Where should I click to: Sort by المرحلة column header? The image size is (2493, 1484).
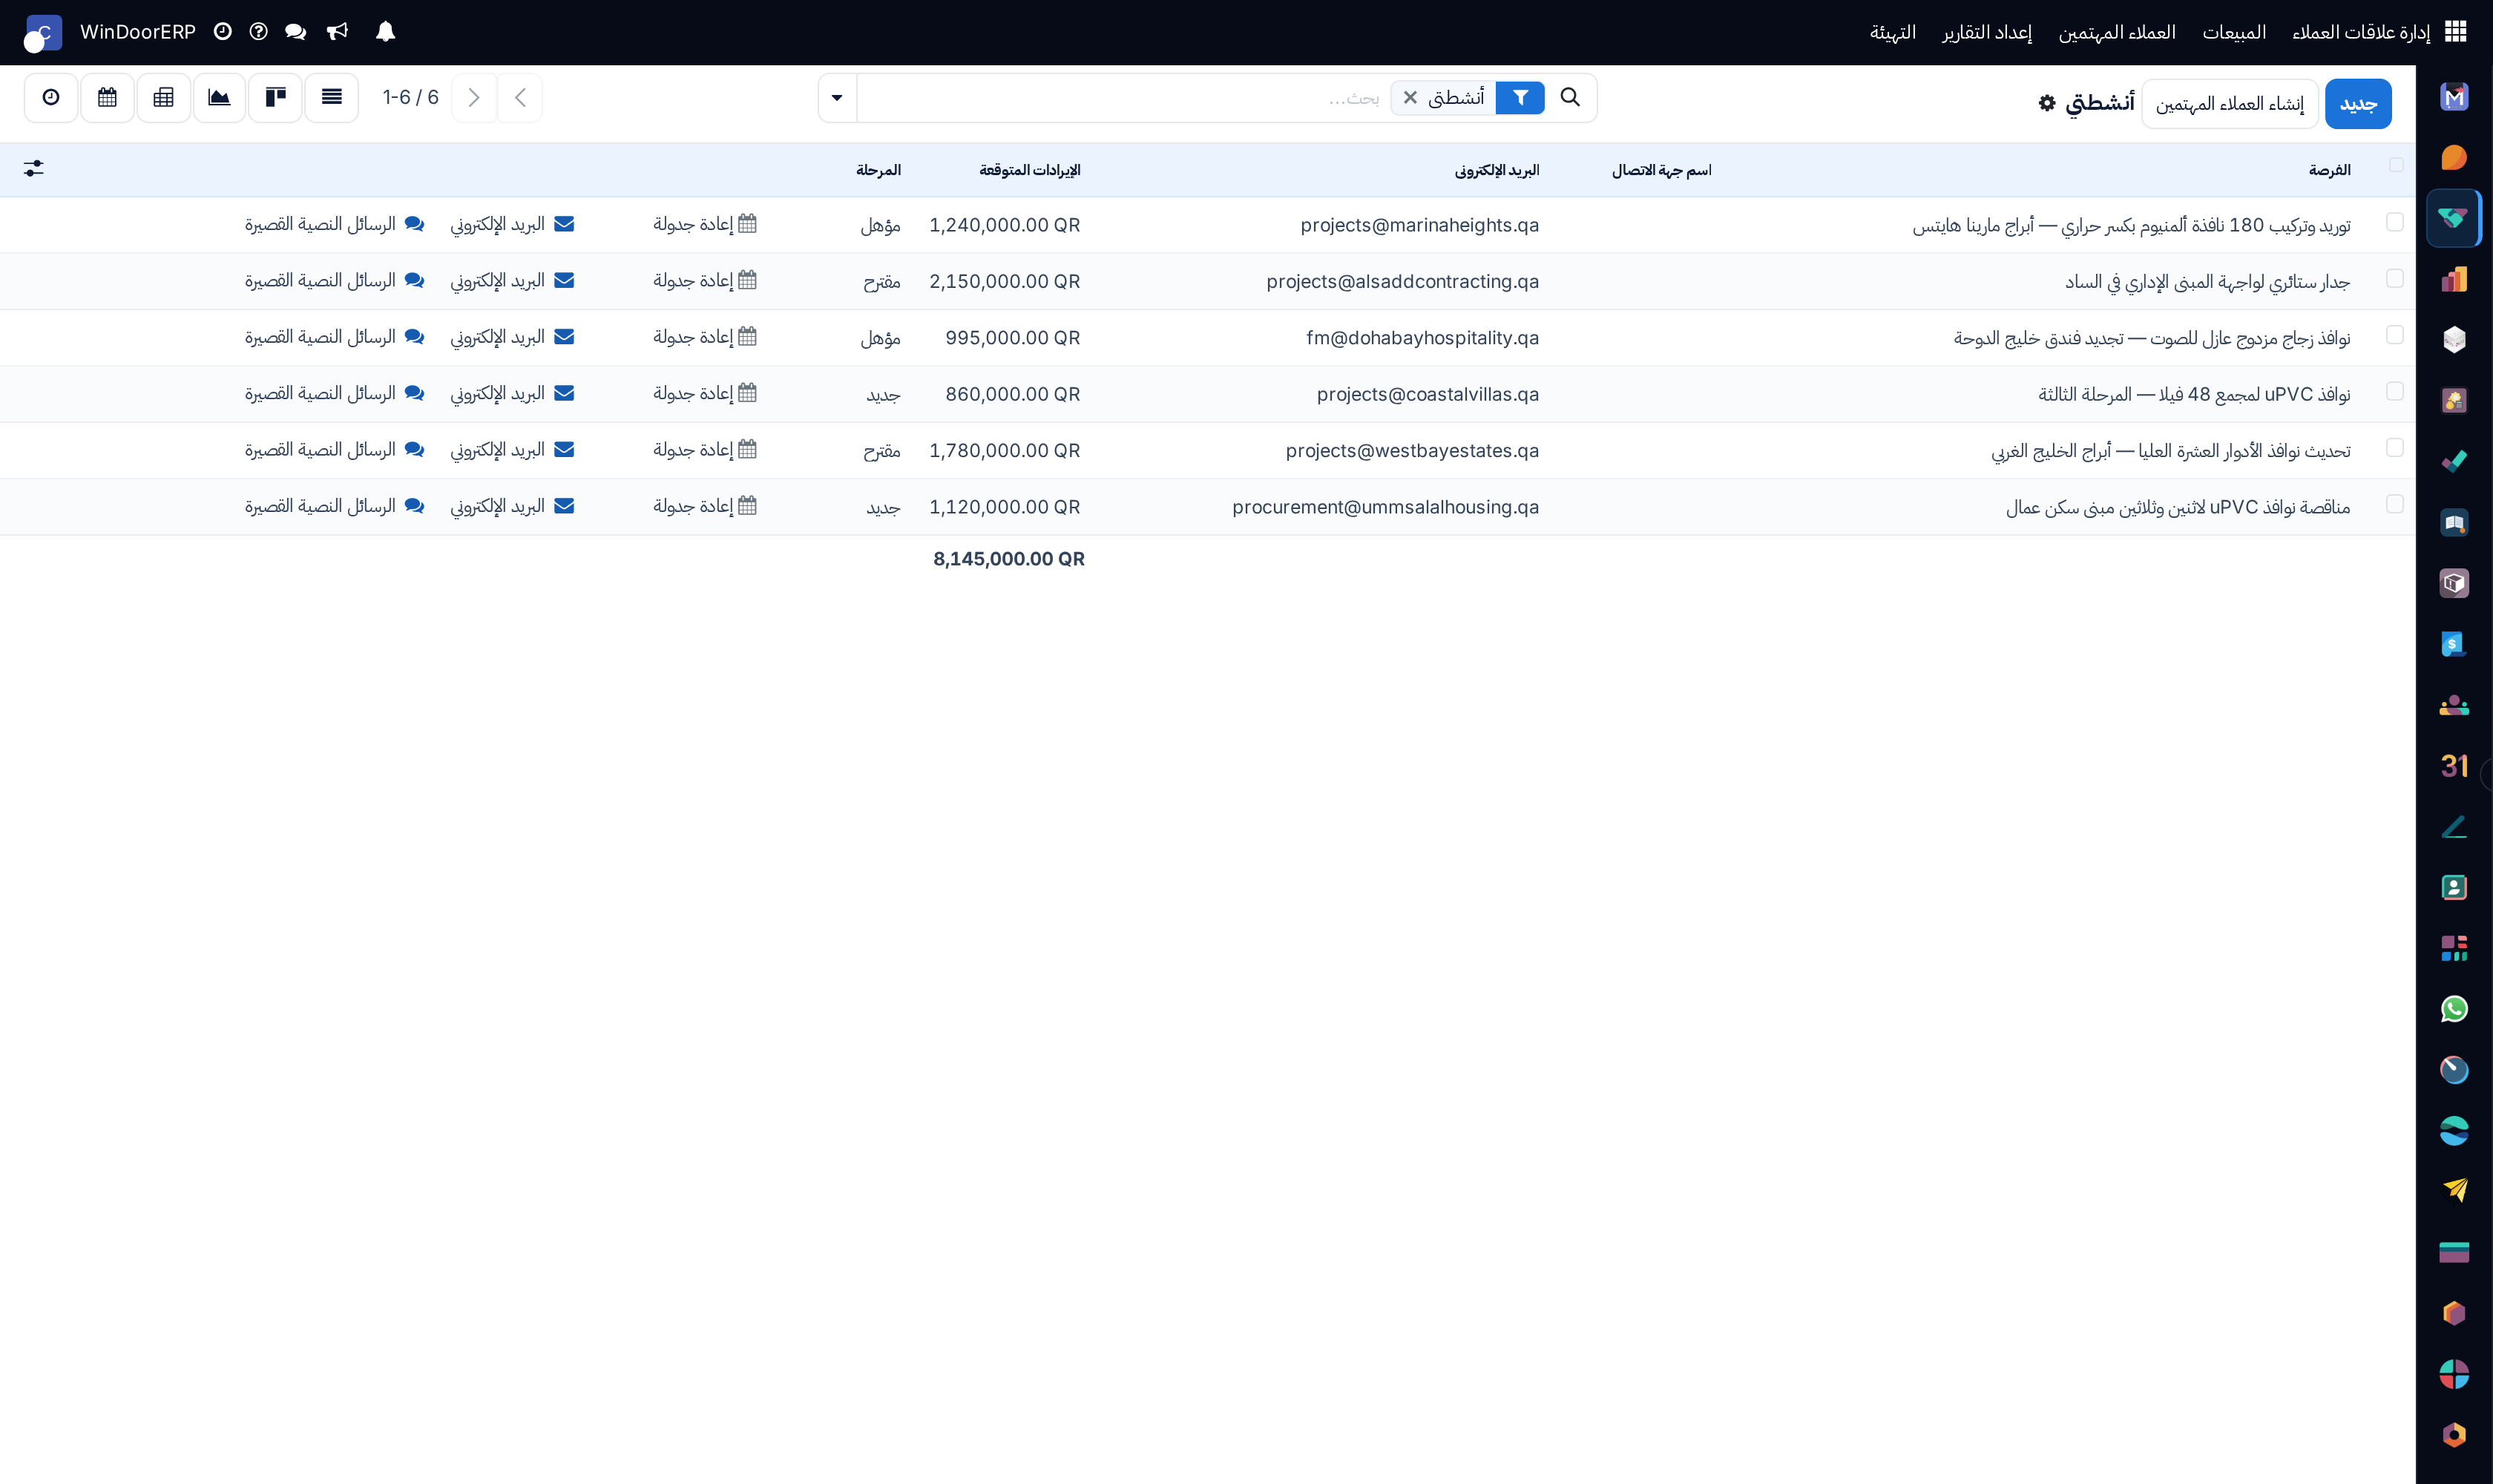click(878, 170)
